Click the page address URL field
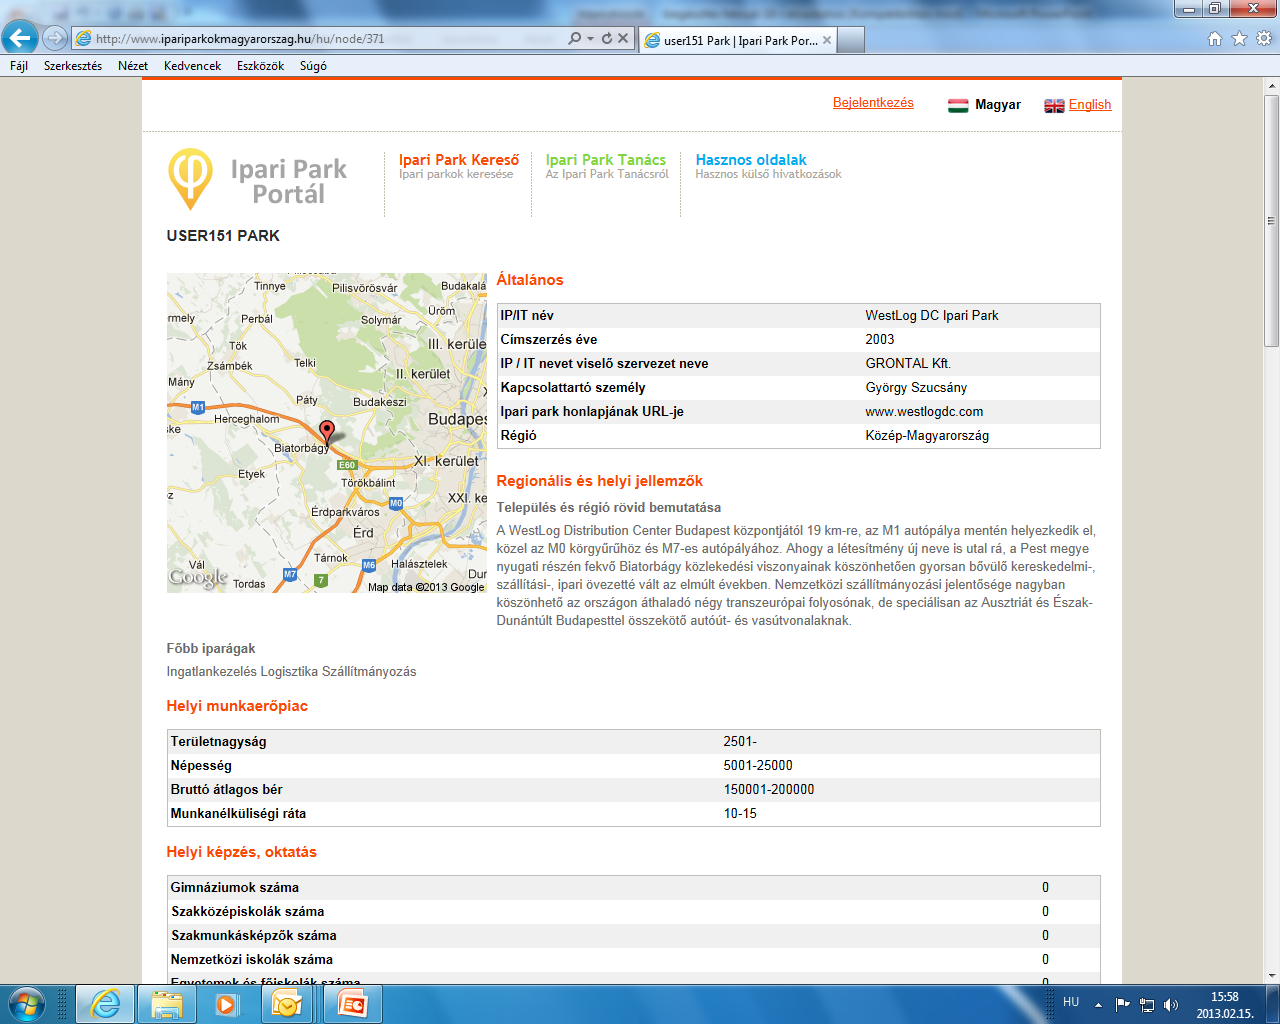Image resolution: width=1280 pixels, height=1024 pixels. [320, 38]
